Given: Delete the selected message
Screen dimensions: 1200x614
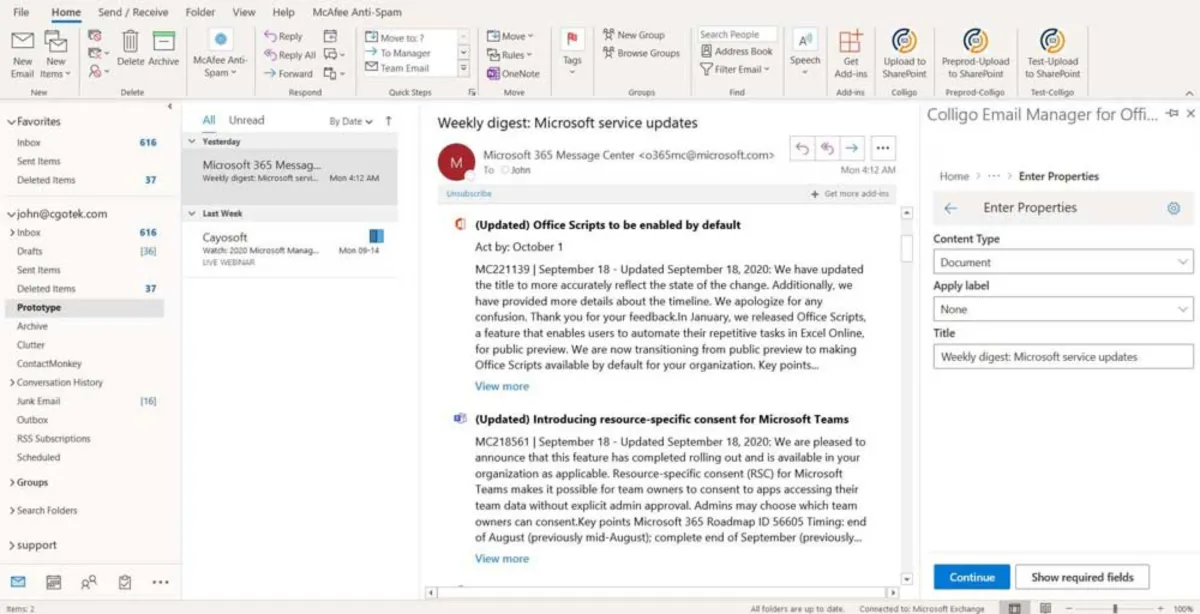Looking at the screenshot, I should pyautogui.click(x=130, y=49).
